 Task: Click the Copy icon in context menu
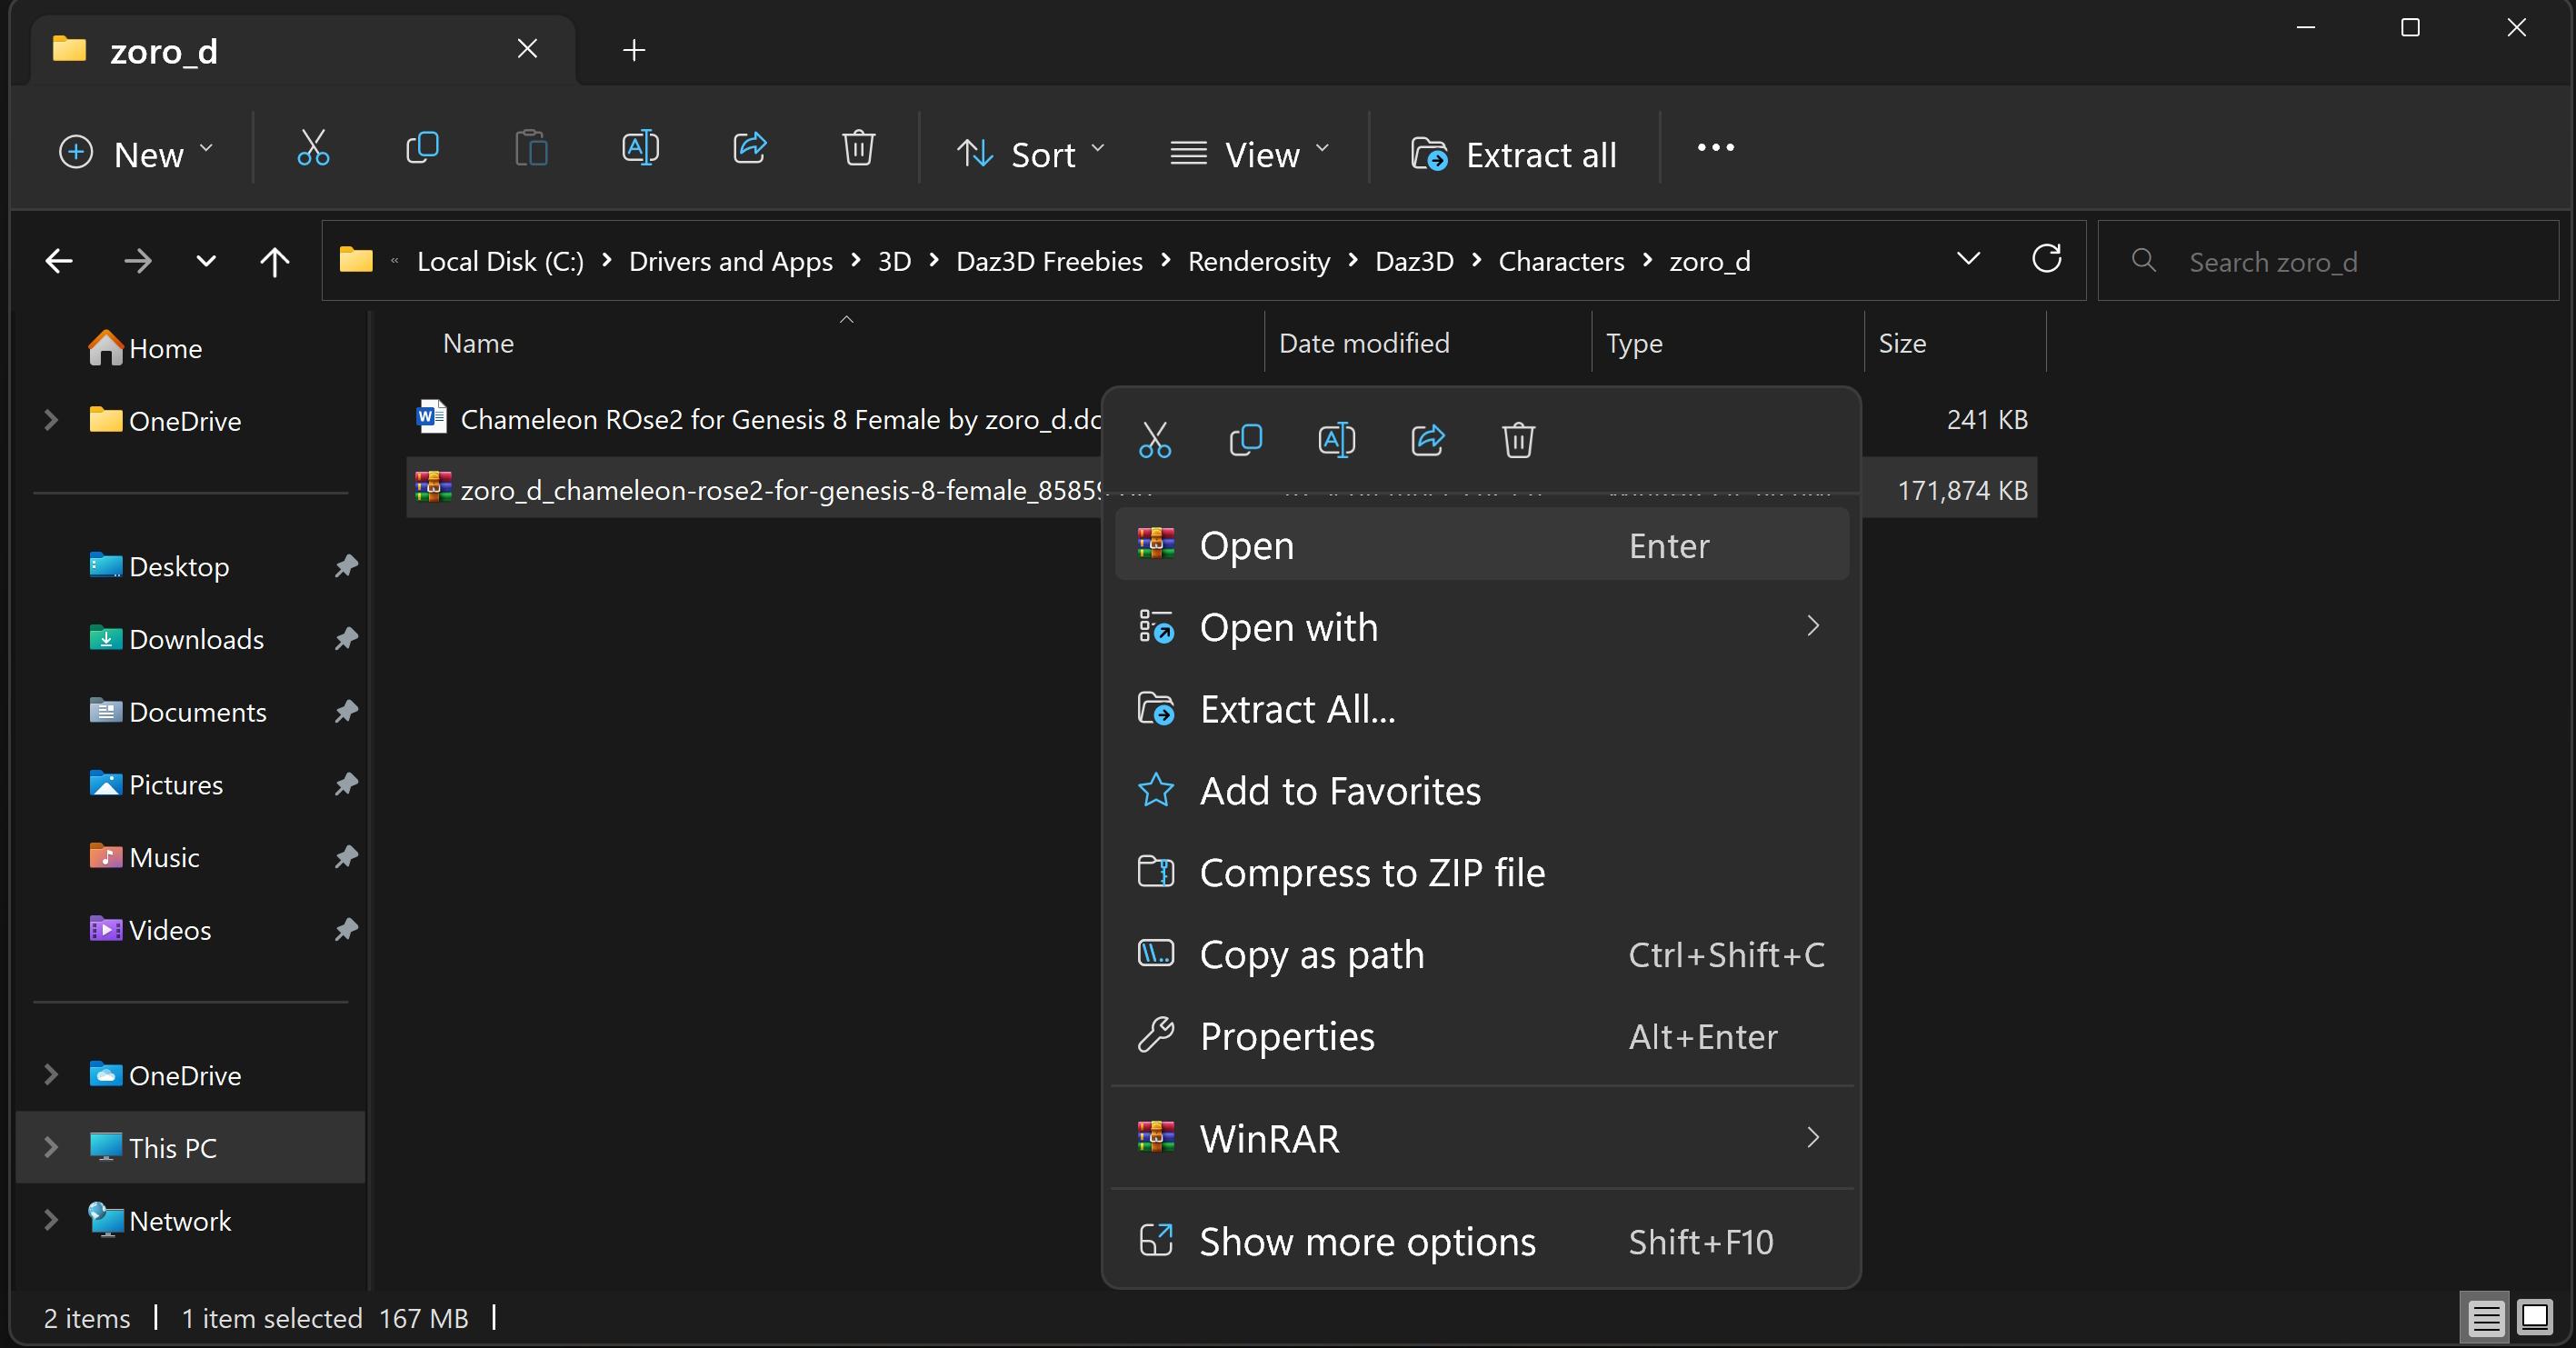click(1245, 440)
